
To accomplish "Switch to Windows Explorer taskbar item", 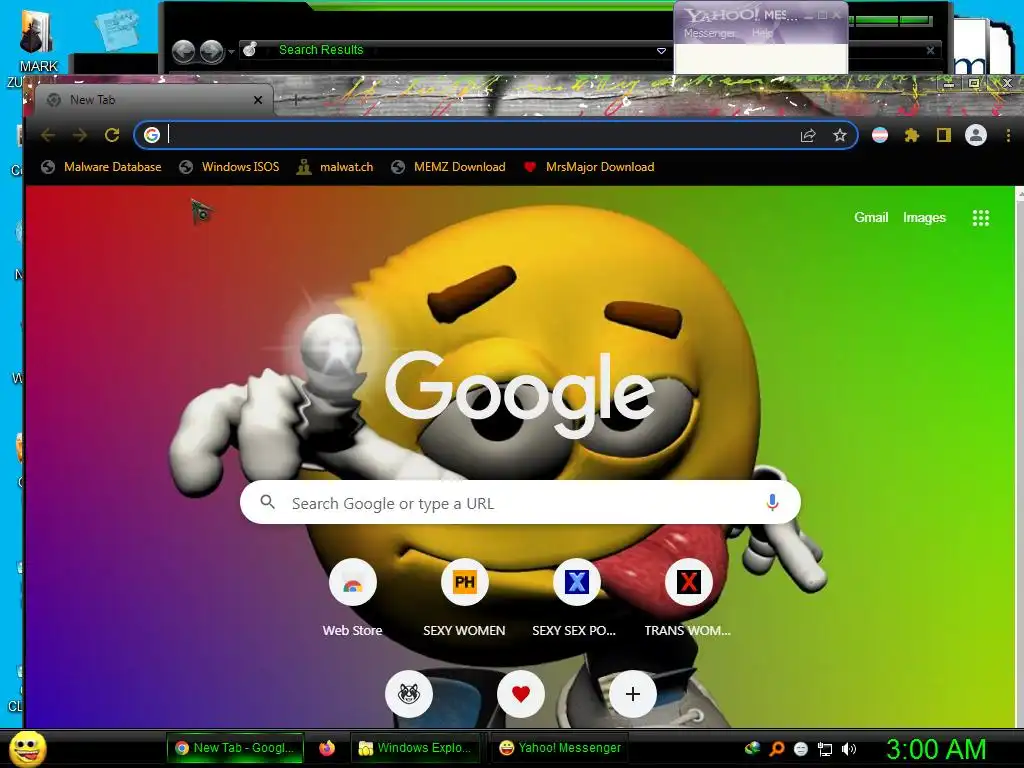I will click(x=415, y=748).
